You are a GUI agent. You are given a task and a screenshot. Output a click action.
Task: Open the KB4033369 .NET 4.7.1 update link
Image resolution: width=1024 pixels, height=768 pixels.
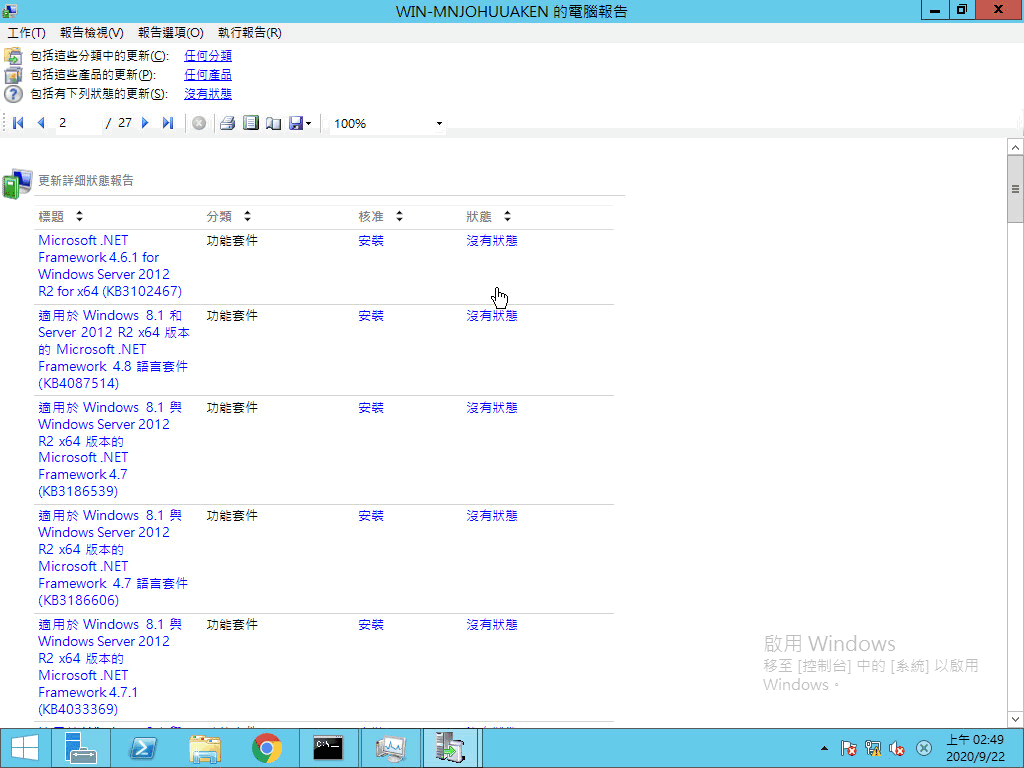(x=110, y=667)
